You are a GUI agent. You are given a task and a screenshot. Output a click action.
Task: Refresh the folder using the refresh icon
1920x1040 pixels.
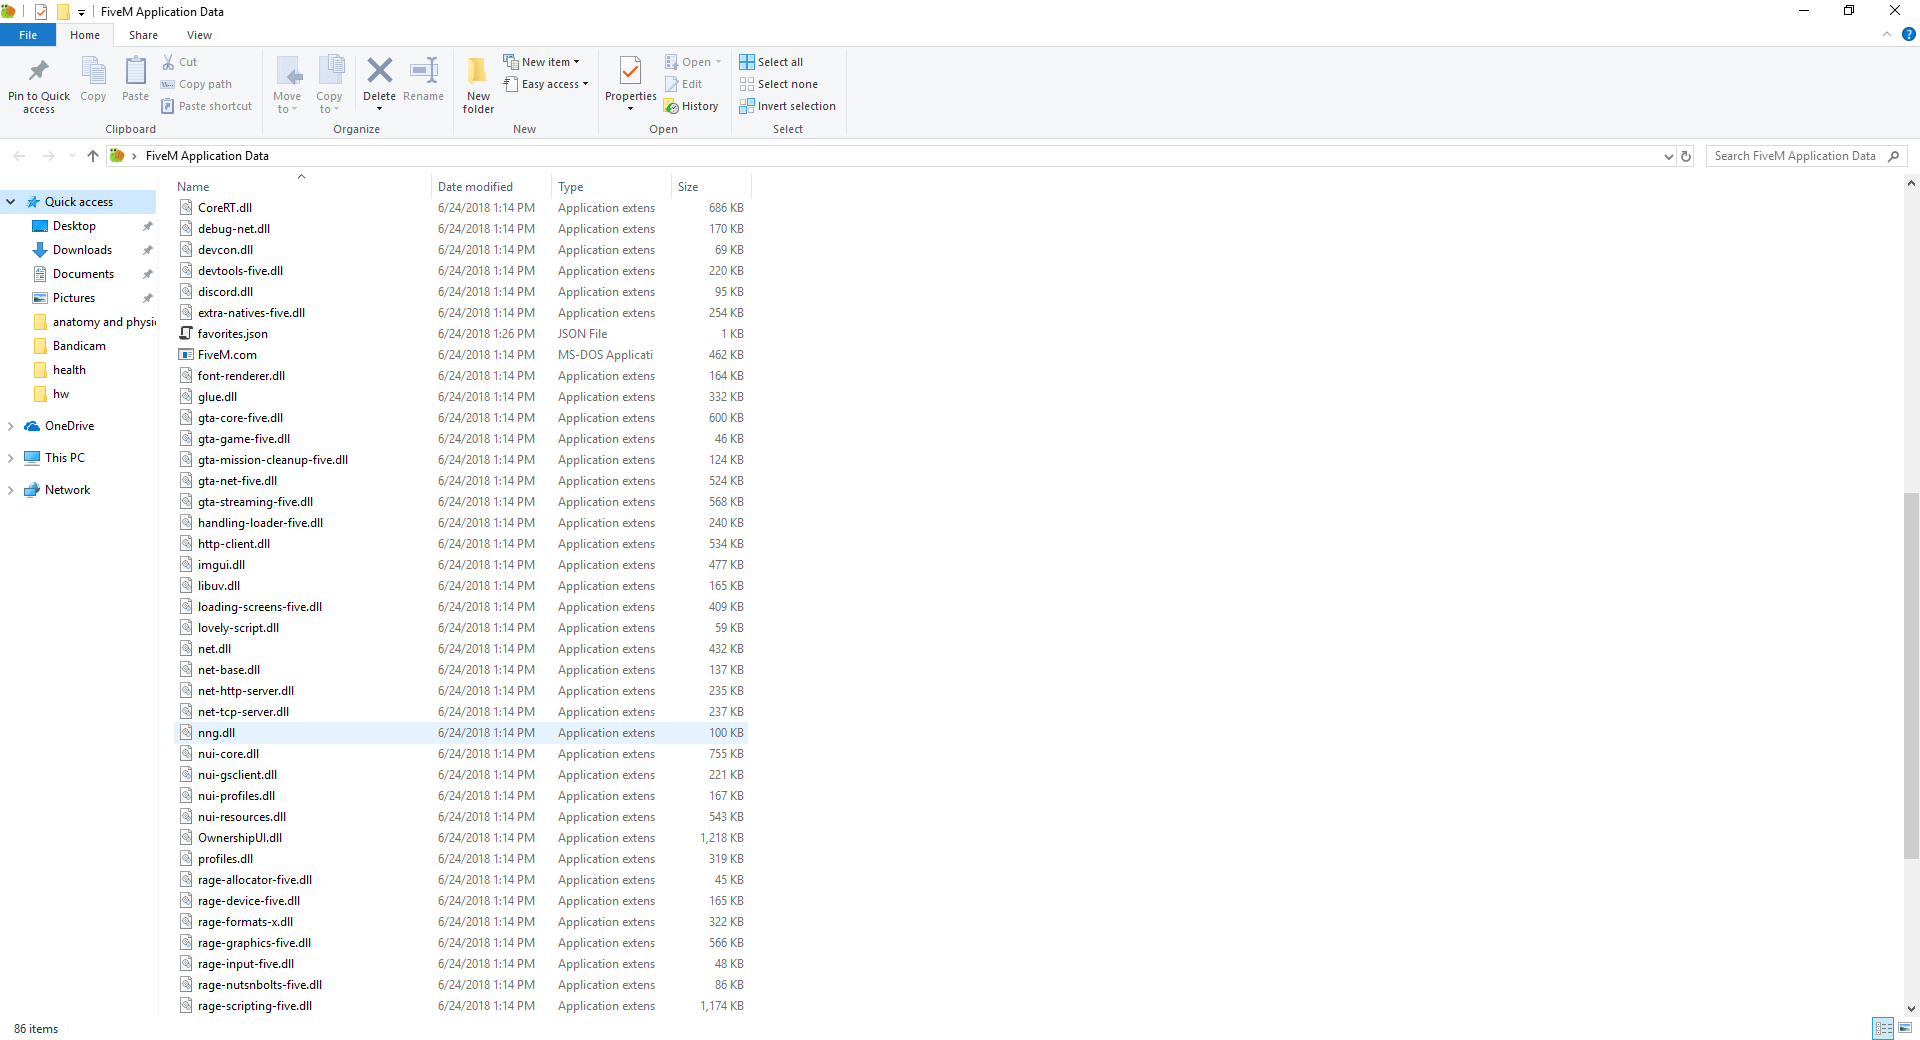pos(1686,156)
